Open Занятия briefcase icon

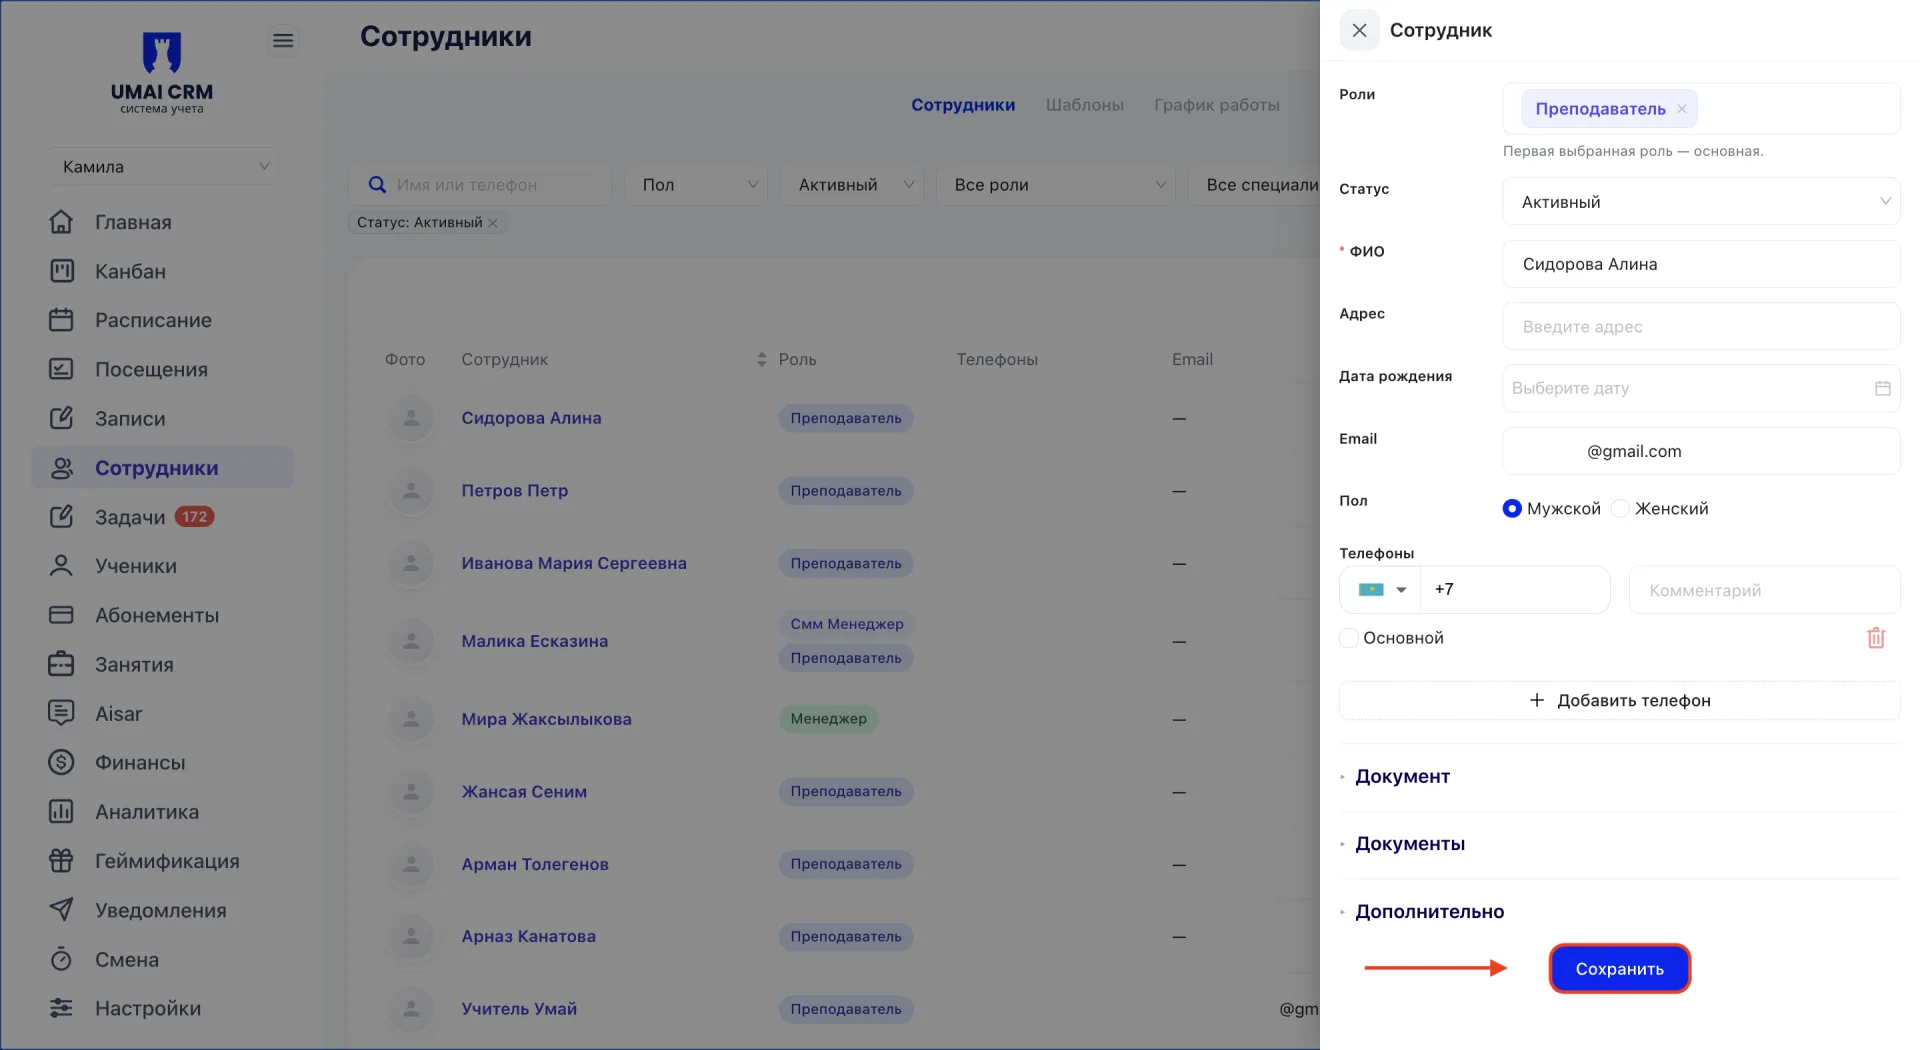coord(61,664)
